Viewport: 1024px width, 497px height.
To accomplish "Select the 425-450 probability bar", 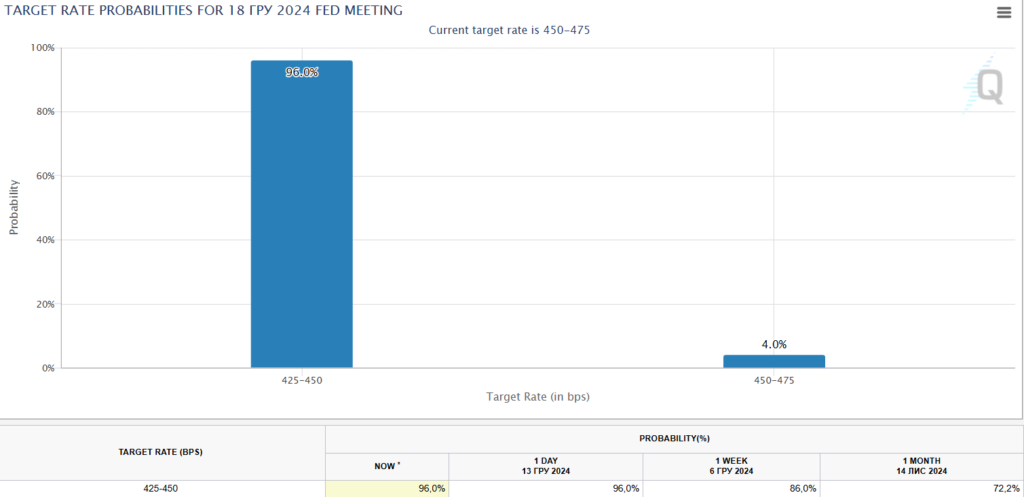I will pos(301,220).
